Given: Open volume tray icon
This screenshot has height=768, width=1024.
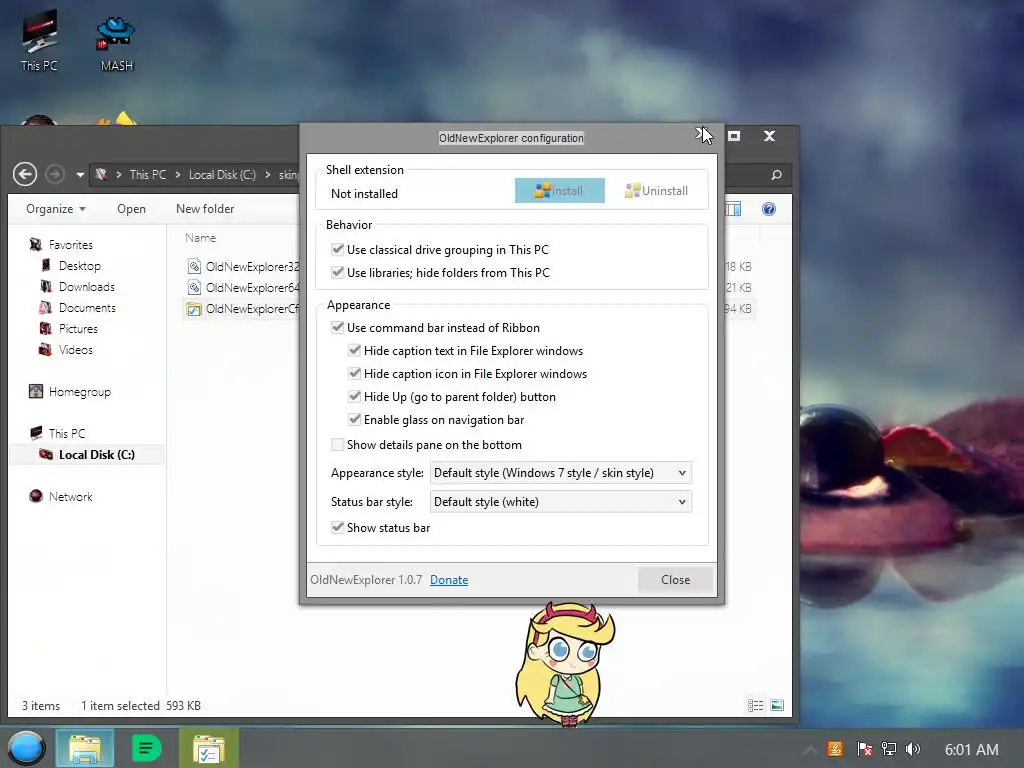Looking at the screenshot, I should pyautogui.click(x=913, y=749).
